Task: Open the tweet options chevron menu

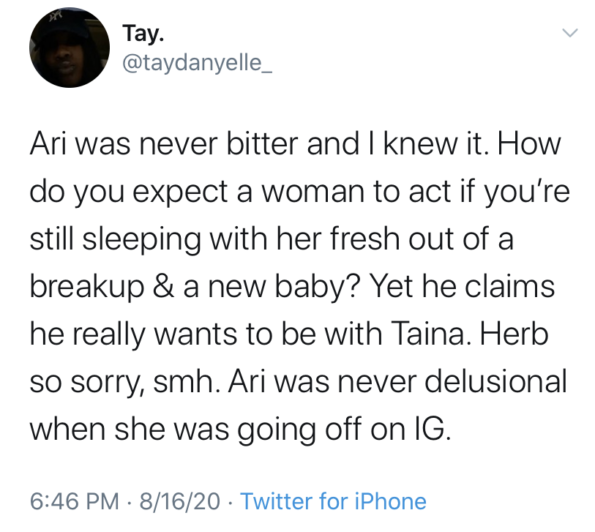Action: pyautogui.click(x=570, y=33)
